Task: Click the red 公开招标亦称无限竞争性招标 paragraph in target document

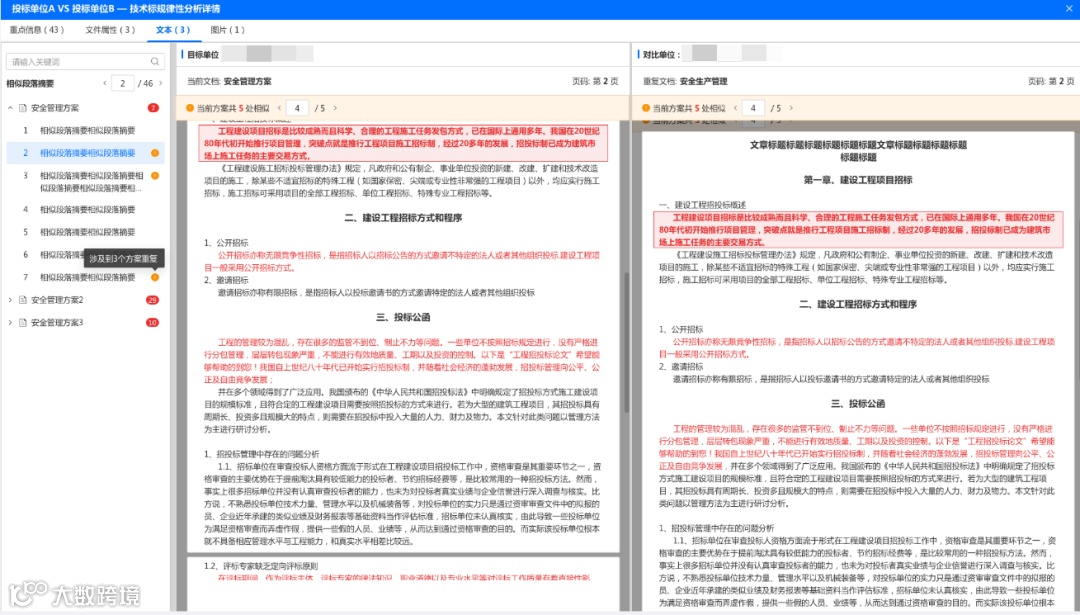Action: click(402, 261)
